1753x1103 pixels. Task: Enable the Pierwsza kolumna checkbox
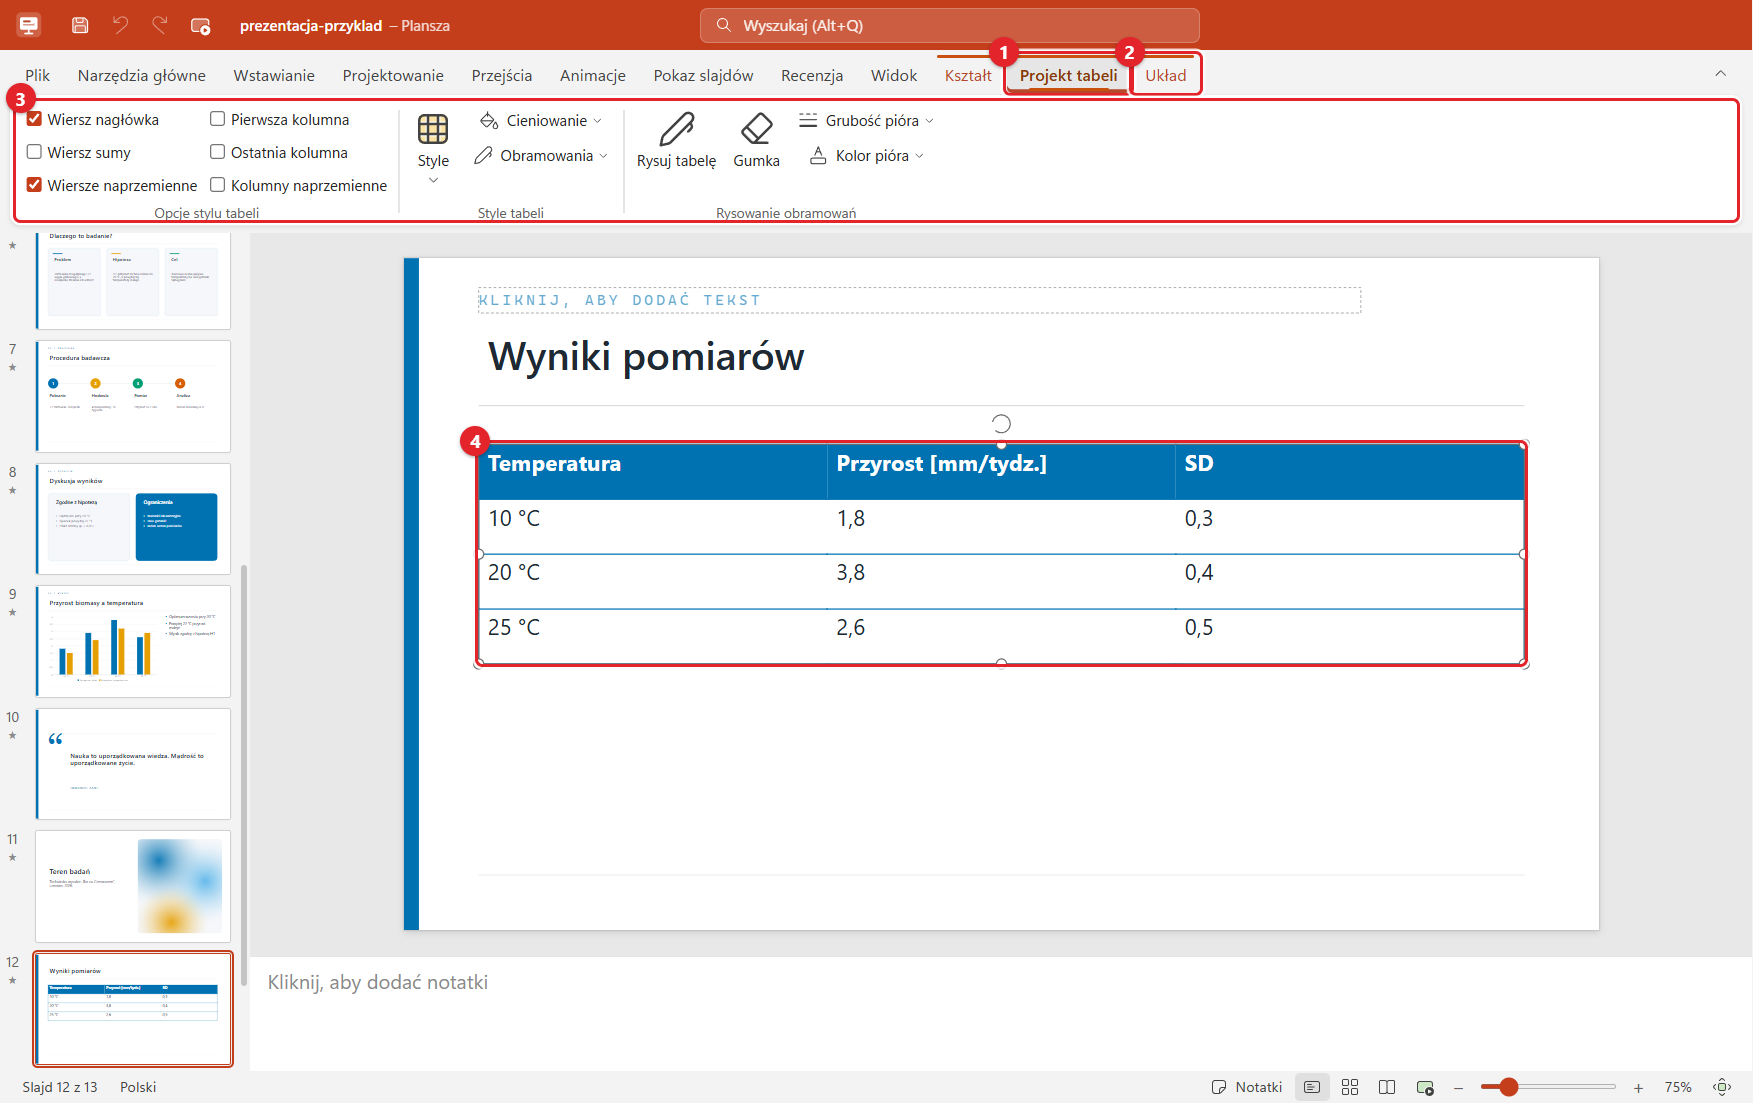(x=217, y=119)
